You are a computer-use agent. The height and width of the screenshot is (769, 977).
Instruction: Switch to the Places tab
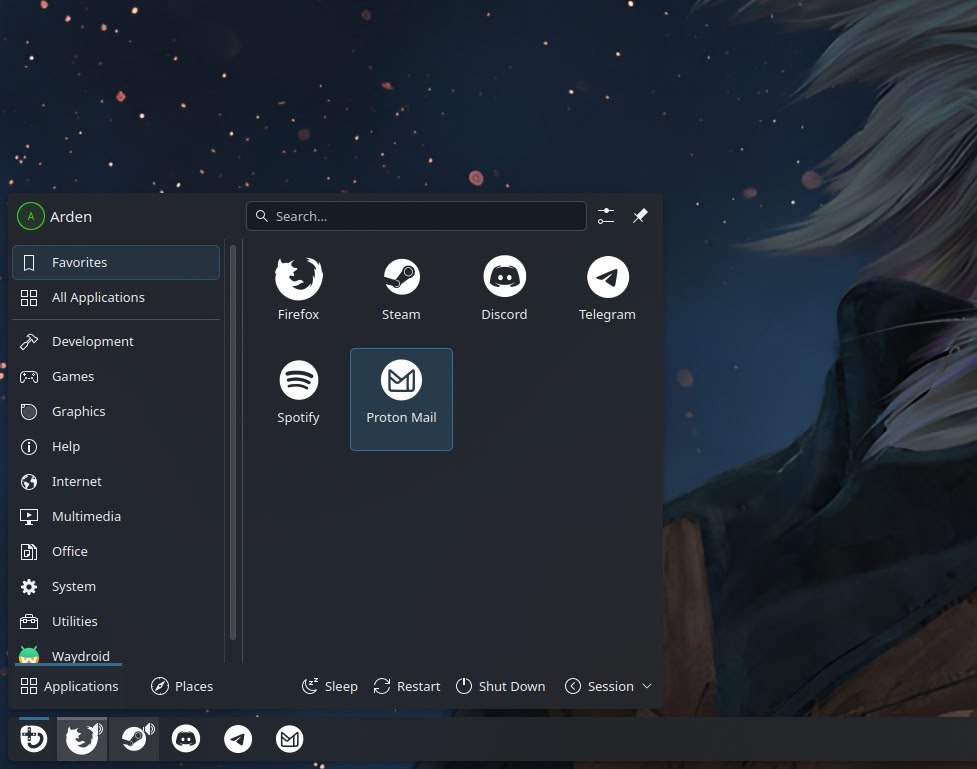182,686
